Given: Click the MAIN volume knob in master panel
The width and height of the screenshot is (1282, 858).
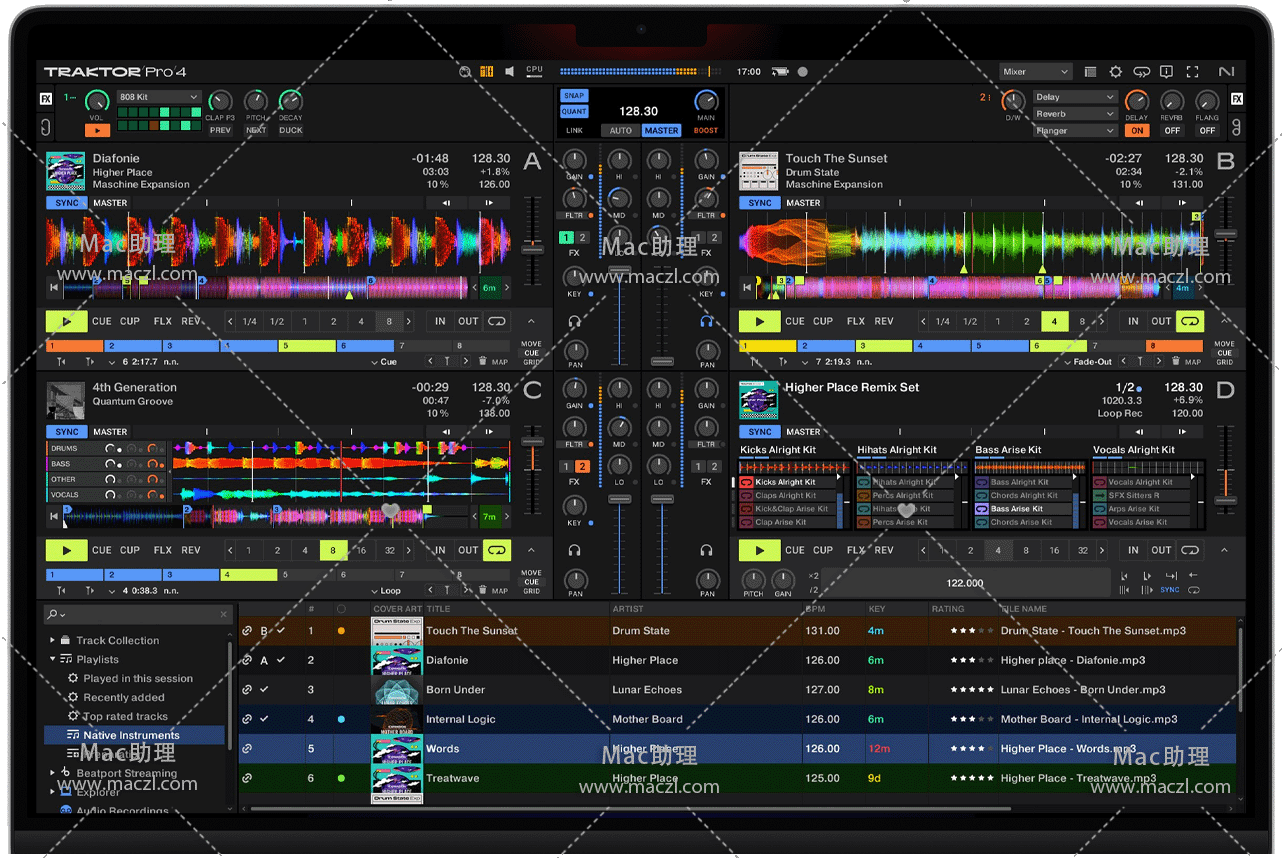Looking at the screenshot, I should 706,101.
